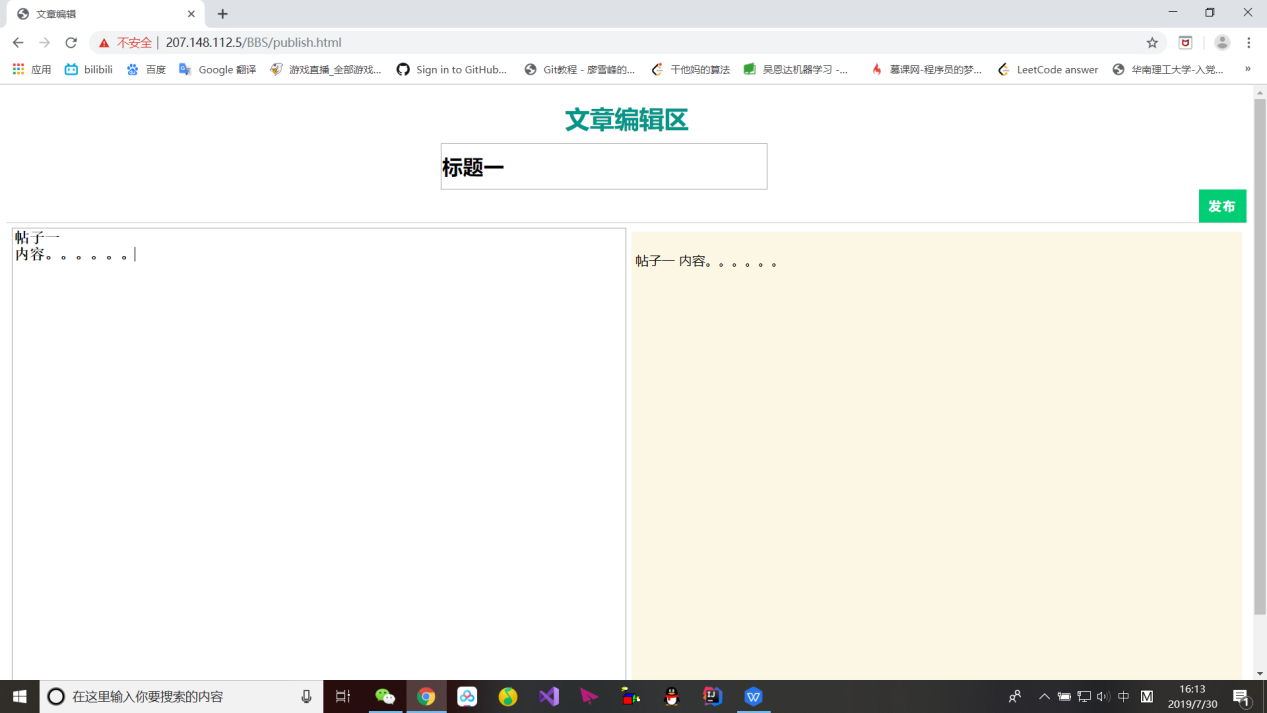Click the scrollbar up arrow
This screenshot has height=713, width=1267.
click(1260, 91)
